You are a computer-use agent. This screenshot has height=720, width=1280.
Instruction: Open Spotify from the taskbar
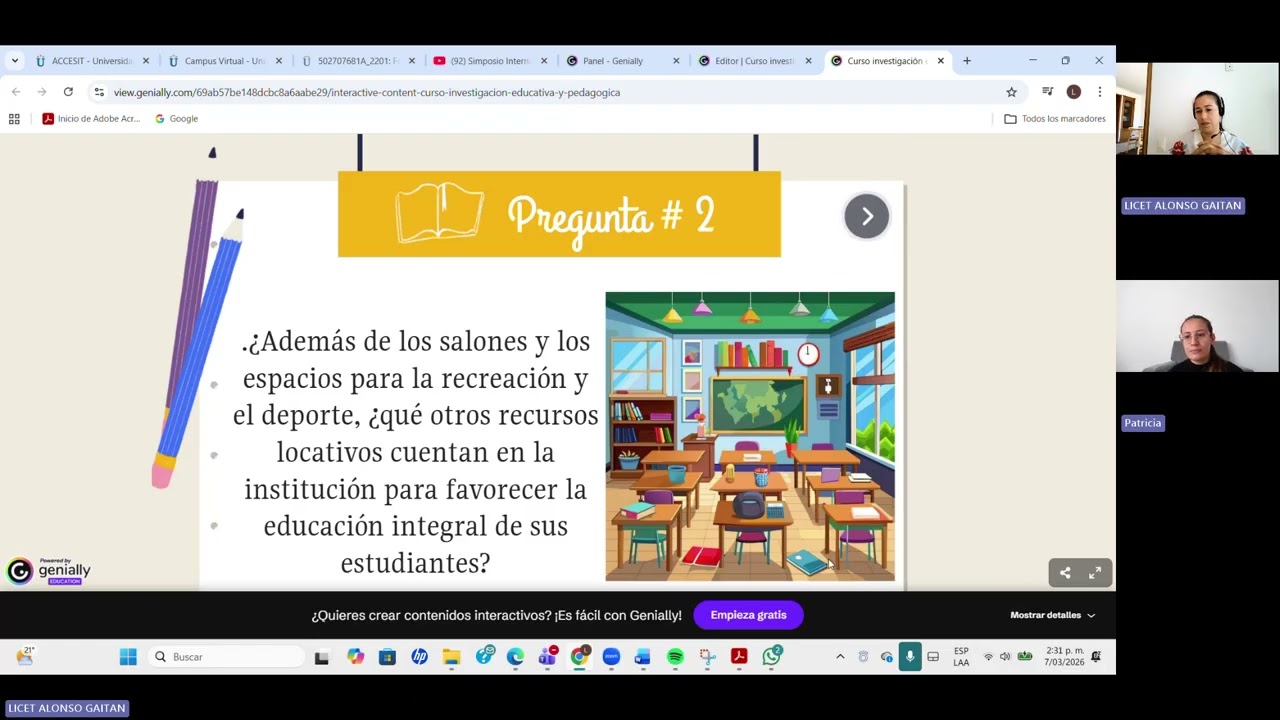[675, 657]
